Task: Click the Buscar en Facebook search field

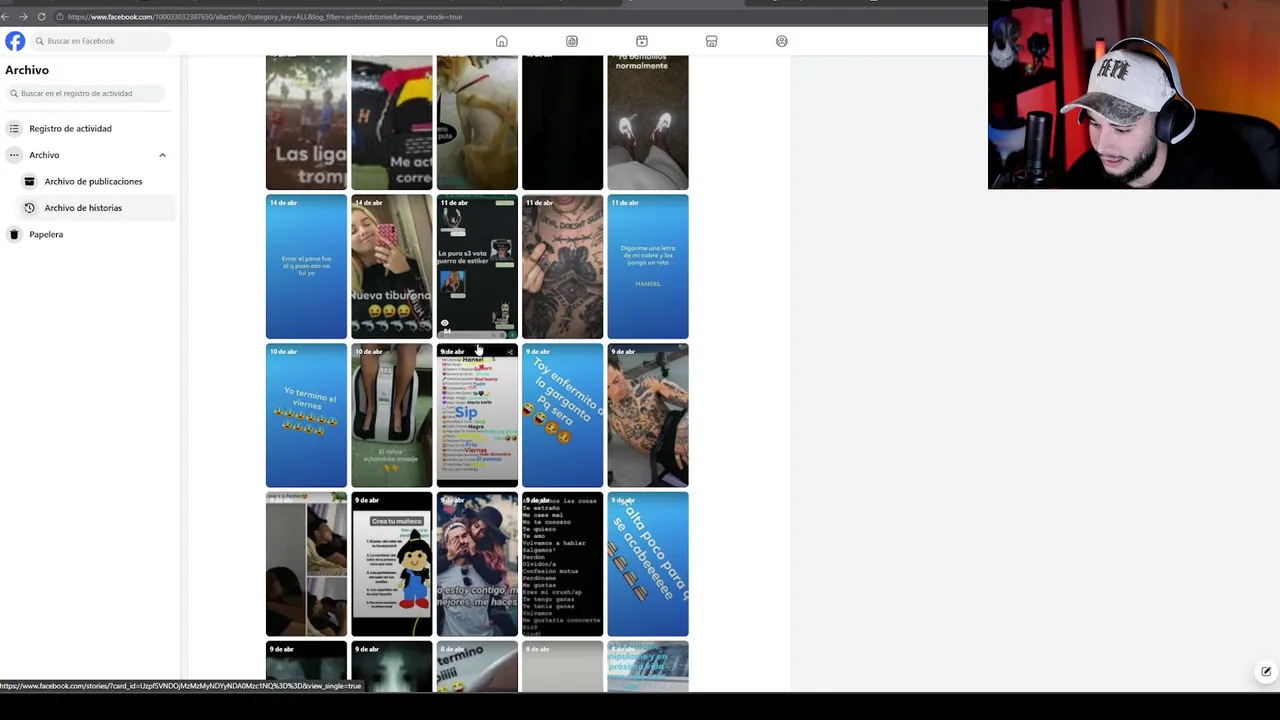Action: pyautogui.click(x=100, y=41)
